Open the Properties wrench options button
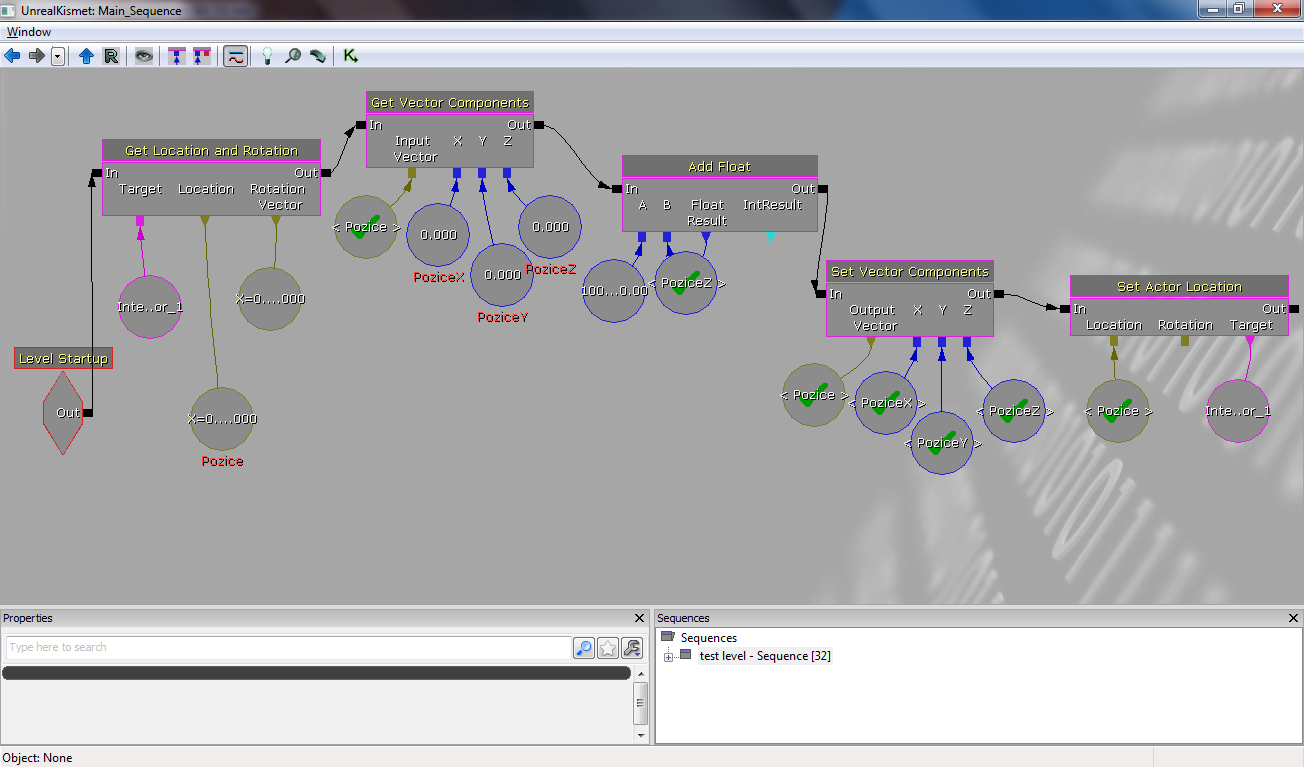Viewport: 1304px width, 768px height. (632, 648)
